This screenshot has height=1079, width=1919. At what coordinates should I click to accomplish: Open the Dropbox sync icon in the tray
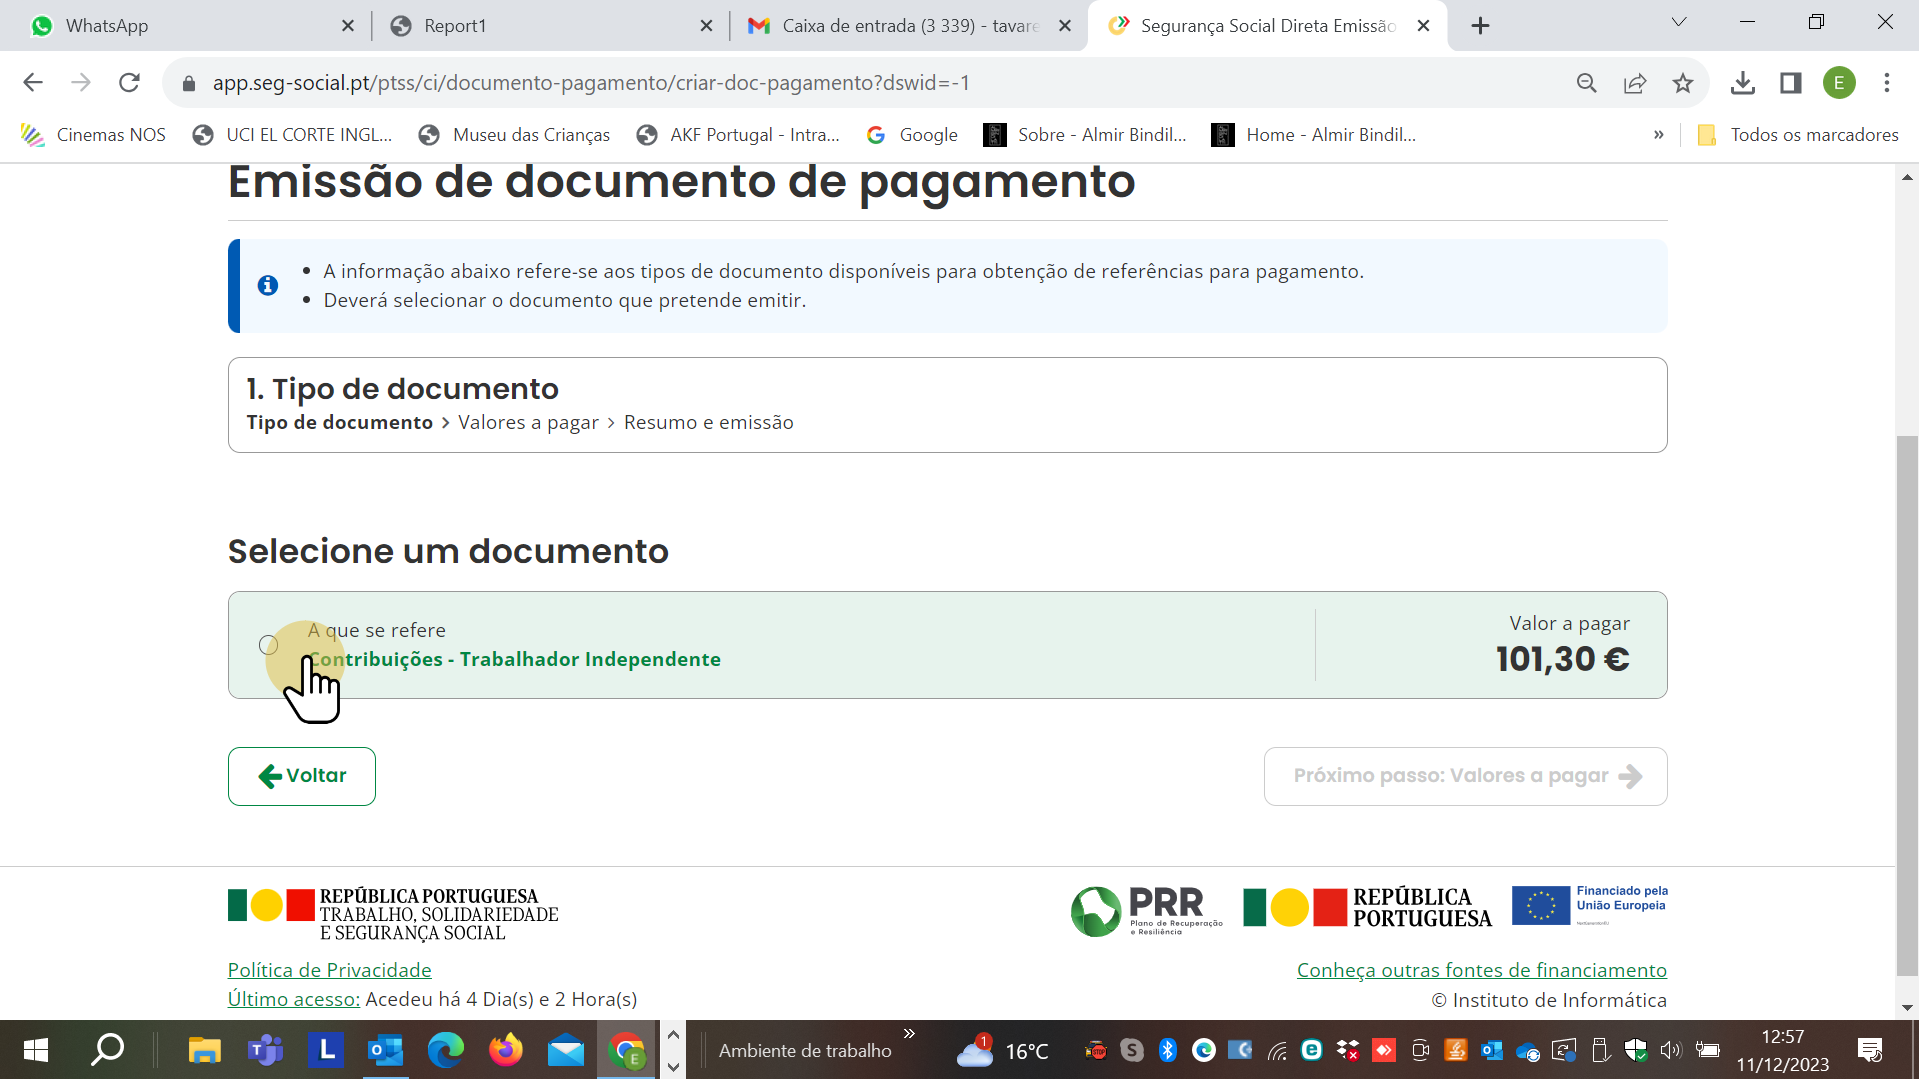pyautogui.click(x=1347, y=1050)
